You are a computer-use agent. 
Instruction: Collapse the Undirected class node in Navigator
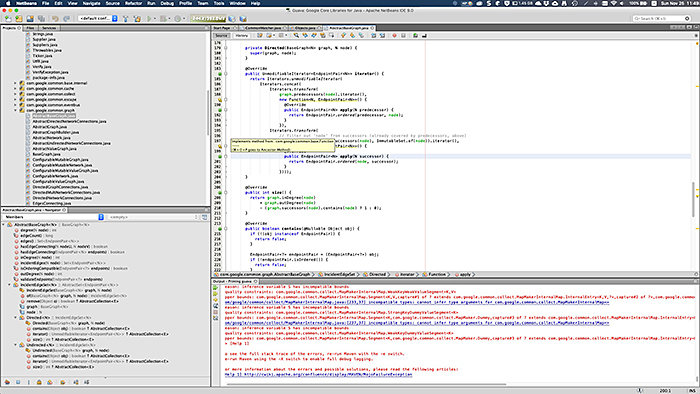click(15, 345)
